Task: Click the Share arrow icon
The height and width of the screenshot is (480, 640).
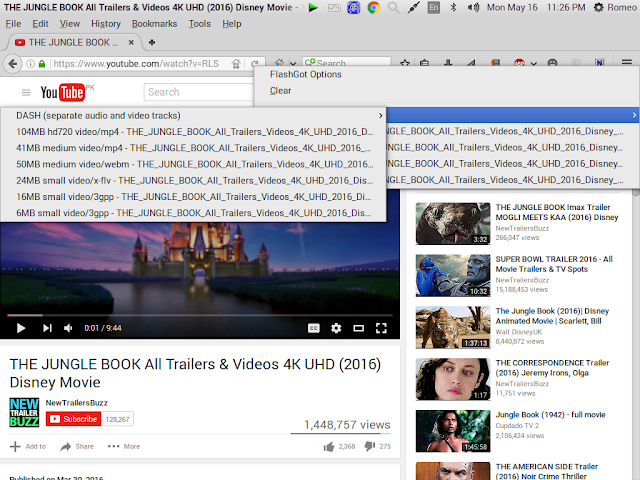Action: (65, 447)
